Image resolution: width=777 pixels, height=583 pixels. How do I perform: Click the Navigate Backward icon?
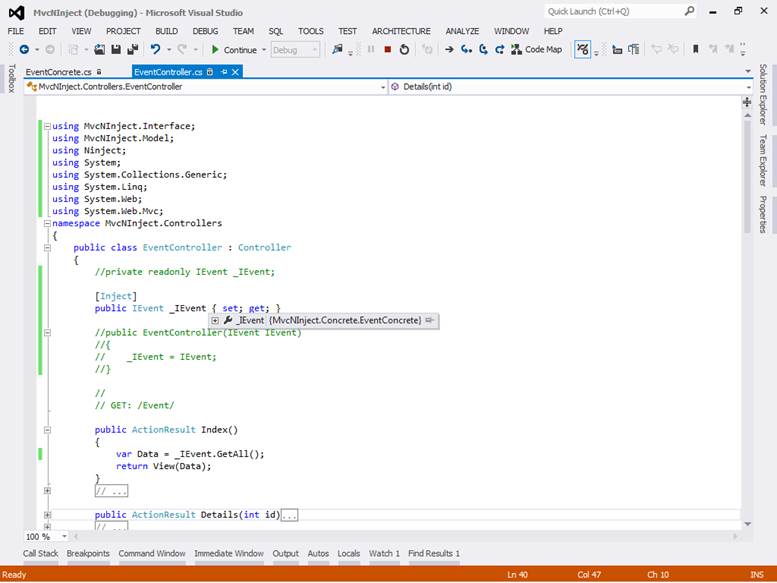pyautogui.click(x=23, y=49)
